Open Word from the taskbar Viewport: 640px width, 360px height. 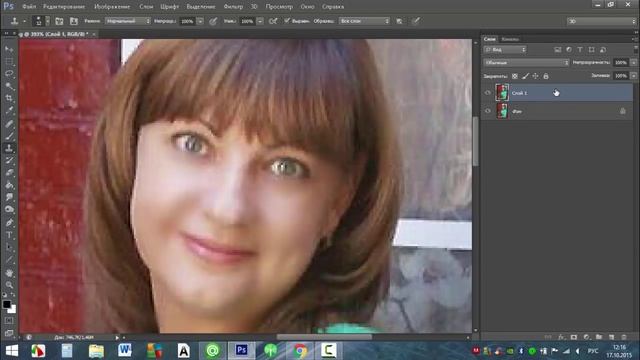tap(124, 350)
